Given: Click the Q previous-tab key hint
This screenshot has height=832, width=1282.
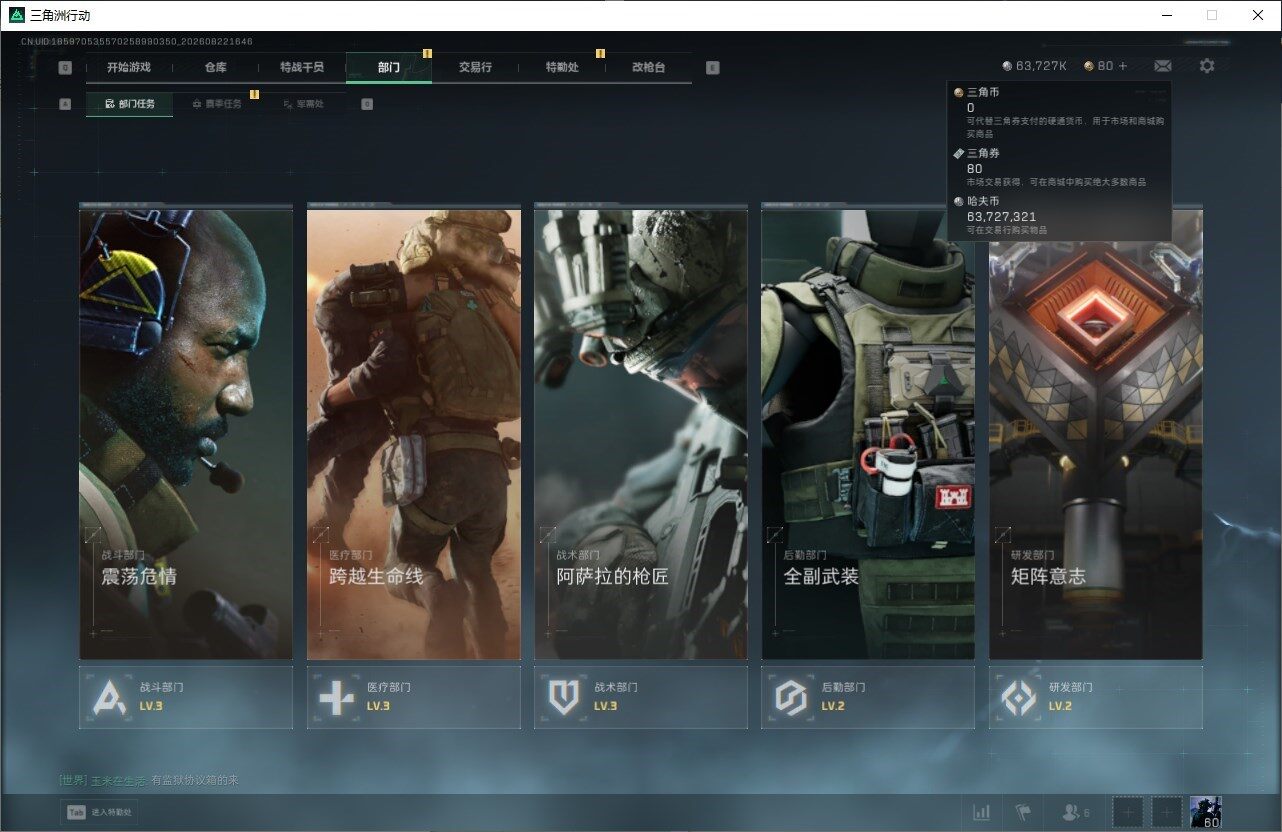Looking at the screenshot, I should pos(65,68).
